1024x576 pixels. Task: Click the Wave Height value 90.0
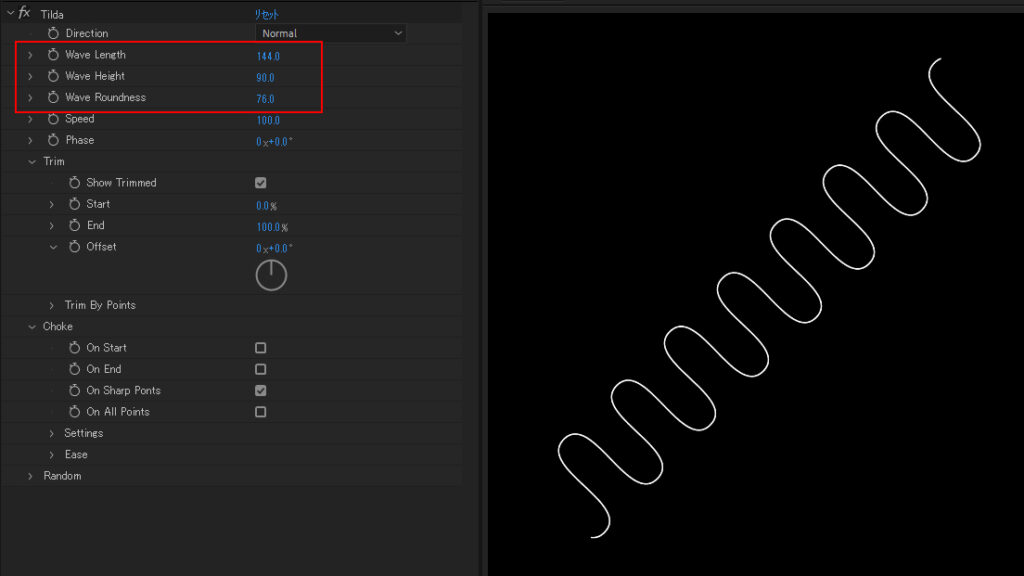click(265, 78)
